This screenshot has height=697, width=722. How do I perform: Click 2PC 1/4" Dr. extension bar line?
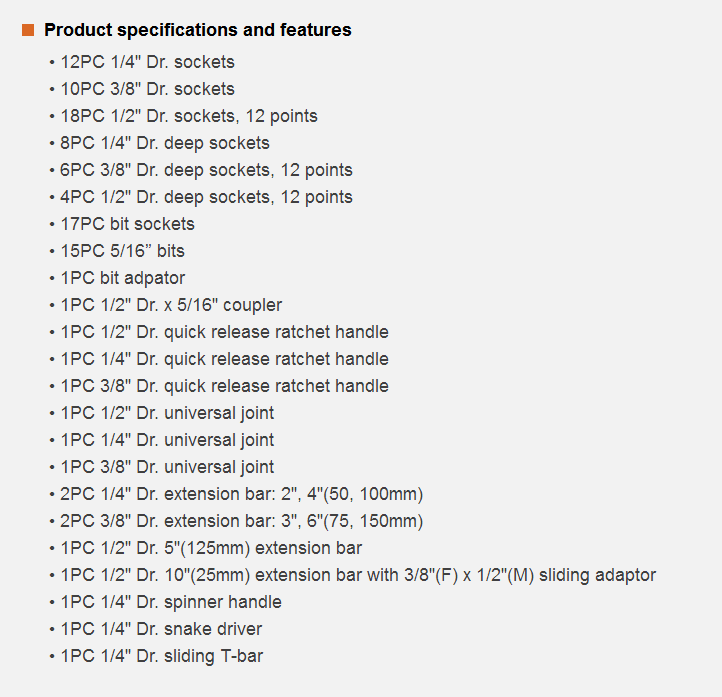pos(242,494)
